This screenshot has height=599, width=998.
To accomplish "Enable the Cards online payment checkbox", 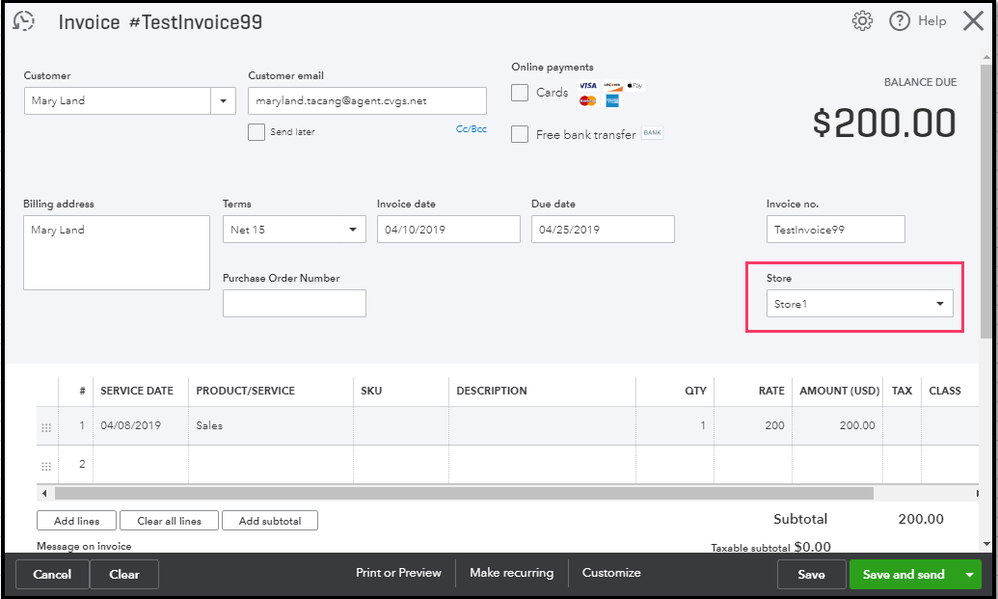I will (x=520, y=93).
